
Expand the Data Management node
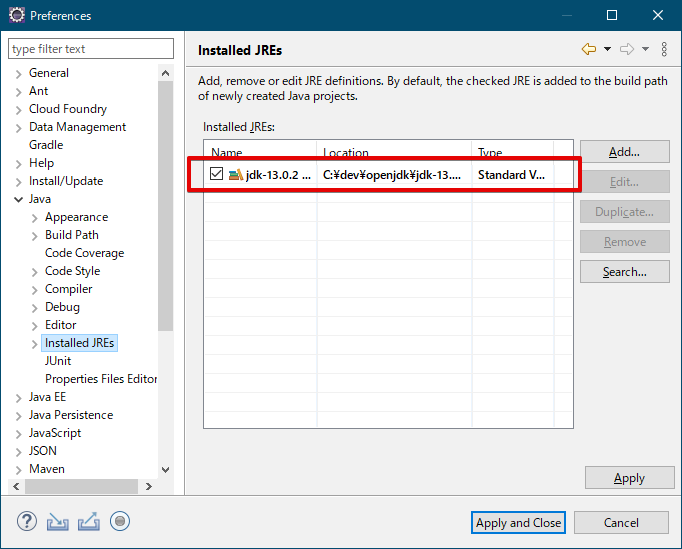[x=18, y=128]
